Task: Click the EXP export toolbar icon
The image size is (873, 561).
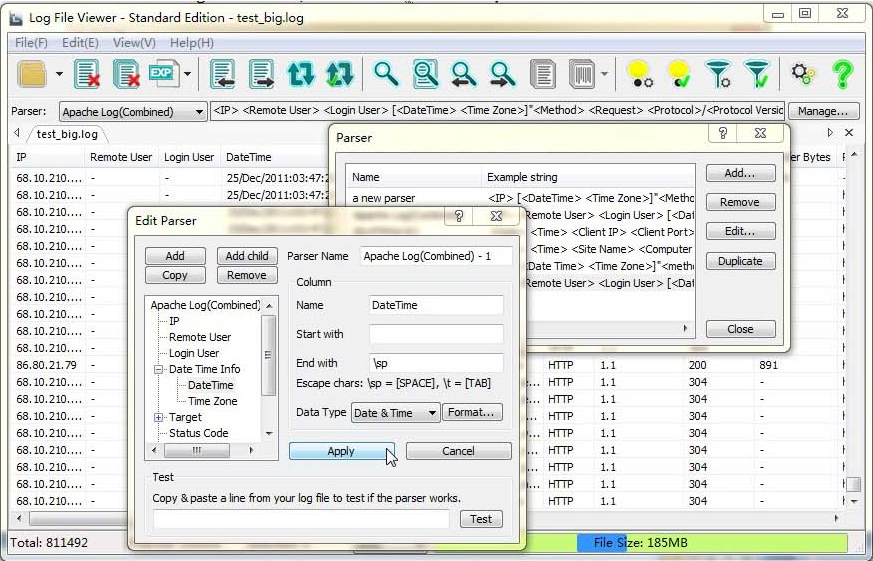Action: coord(162,74)
